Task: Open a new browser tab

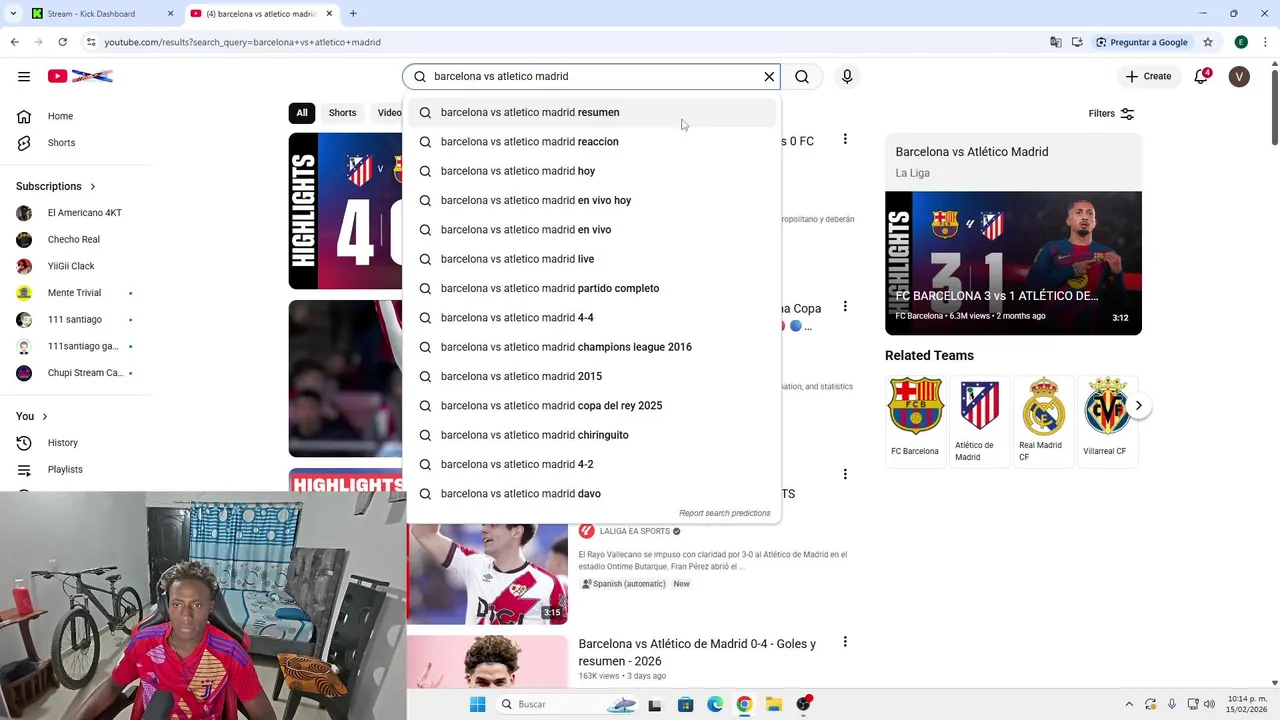Action: coord(353,14)
